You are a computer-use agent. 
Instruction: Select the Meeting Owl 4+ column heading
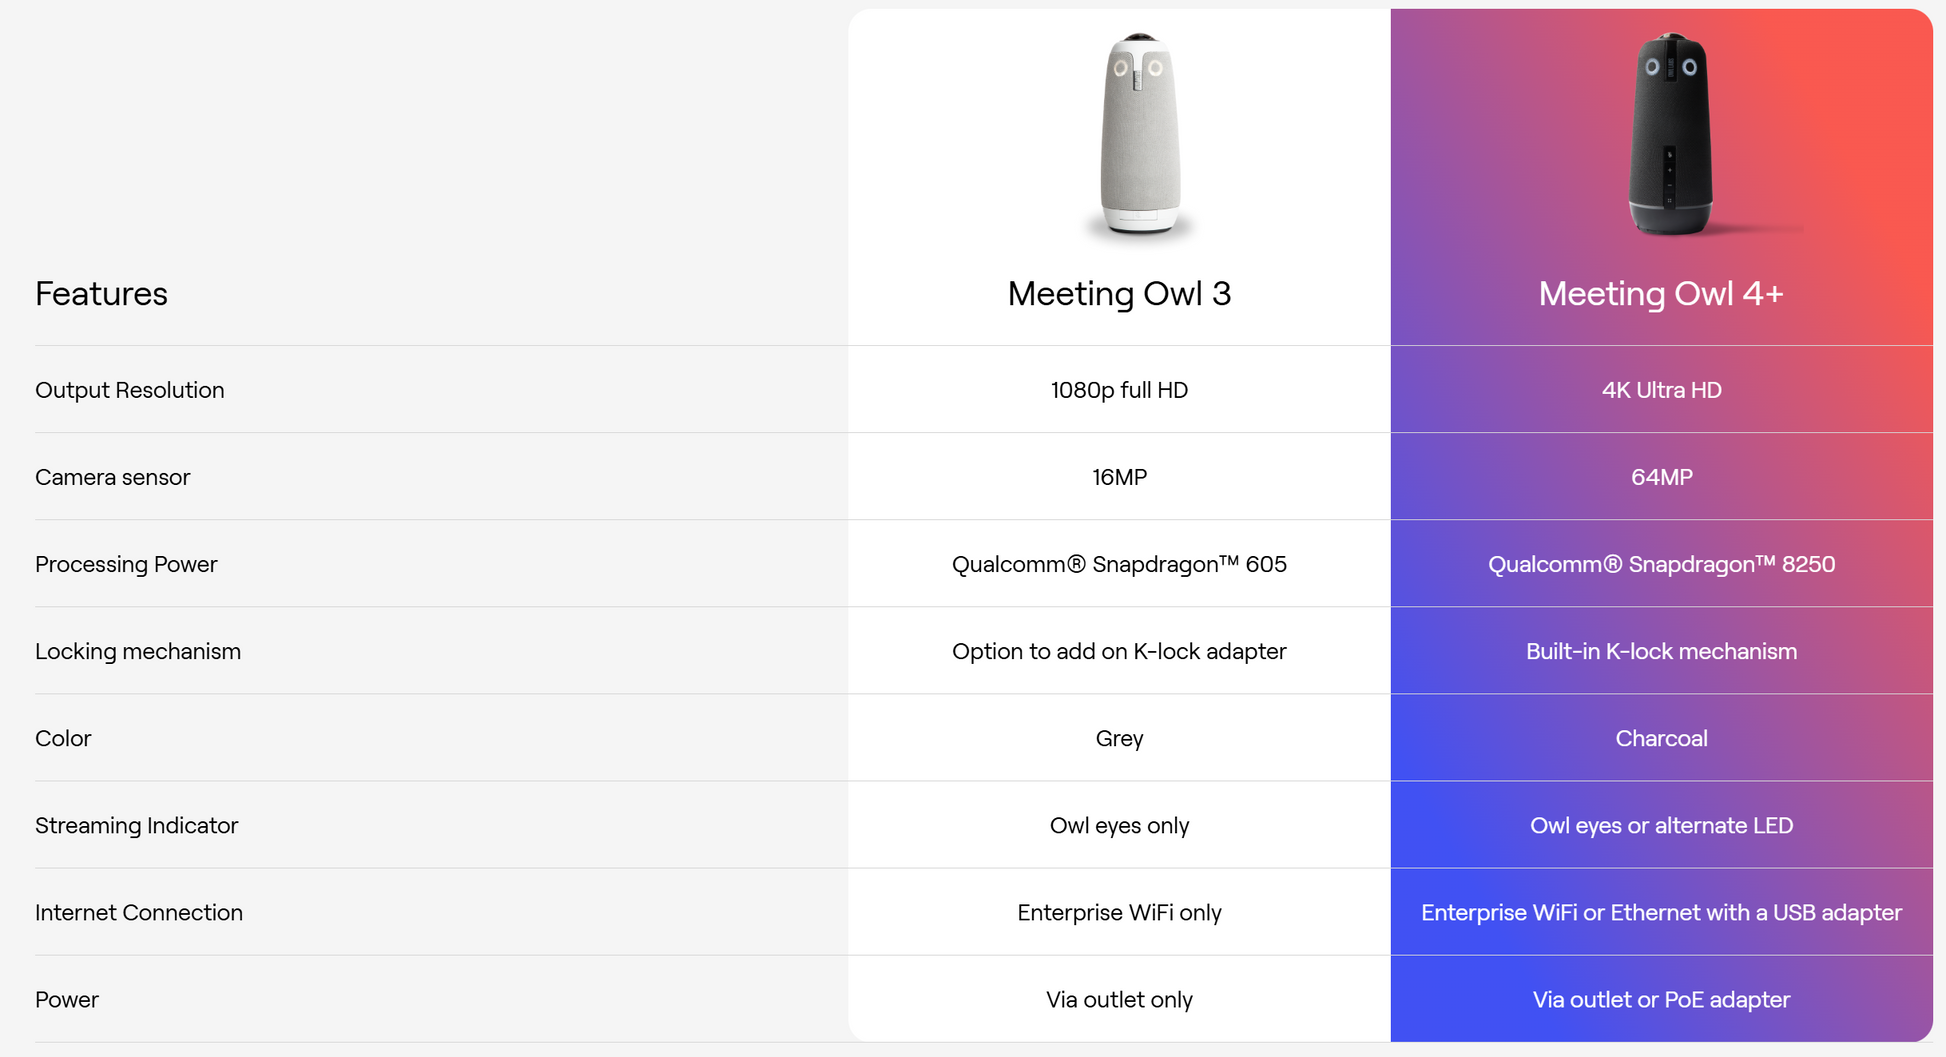[x=1661, y=294]
